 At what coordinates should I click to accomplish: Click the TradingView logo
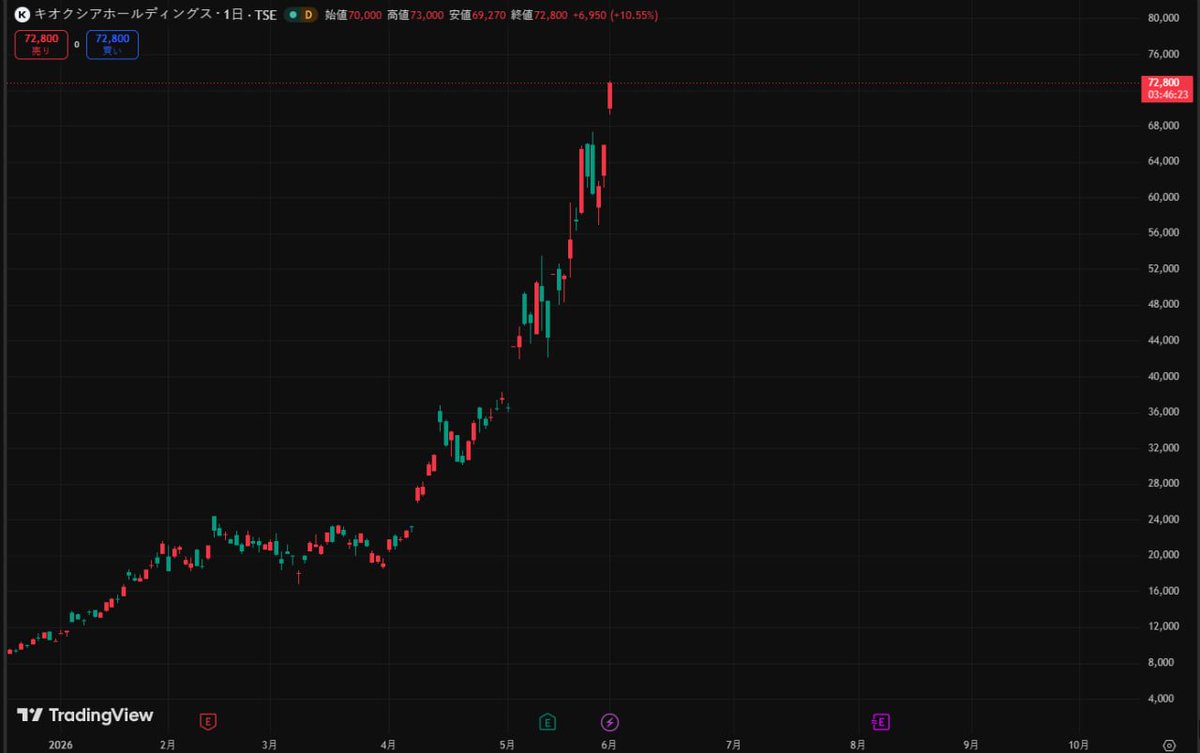tap(86, 715)
